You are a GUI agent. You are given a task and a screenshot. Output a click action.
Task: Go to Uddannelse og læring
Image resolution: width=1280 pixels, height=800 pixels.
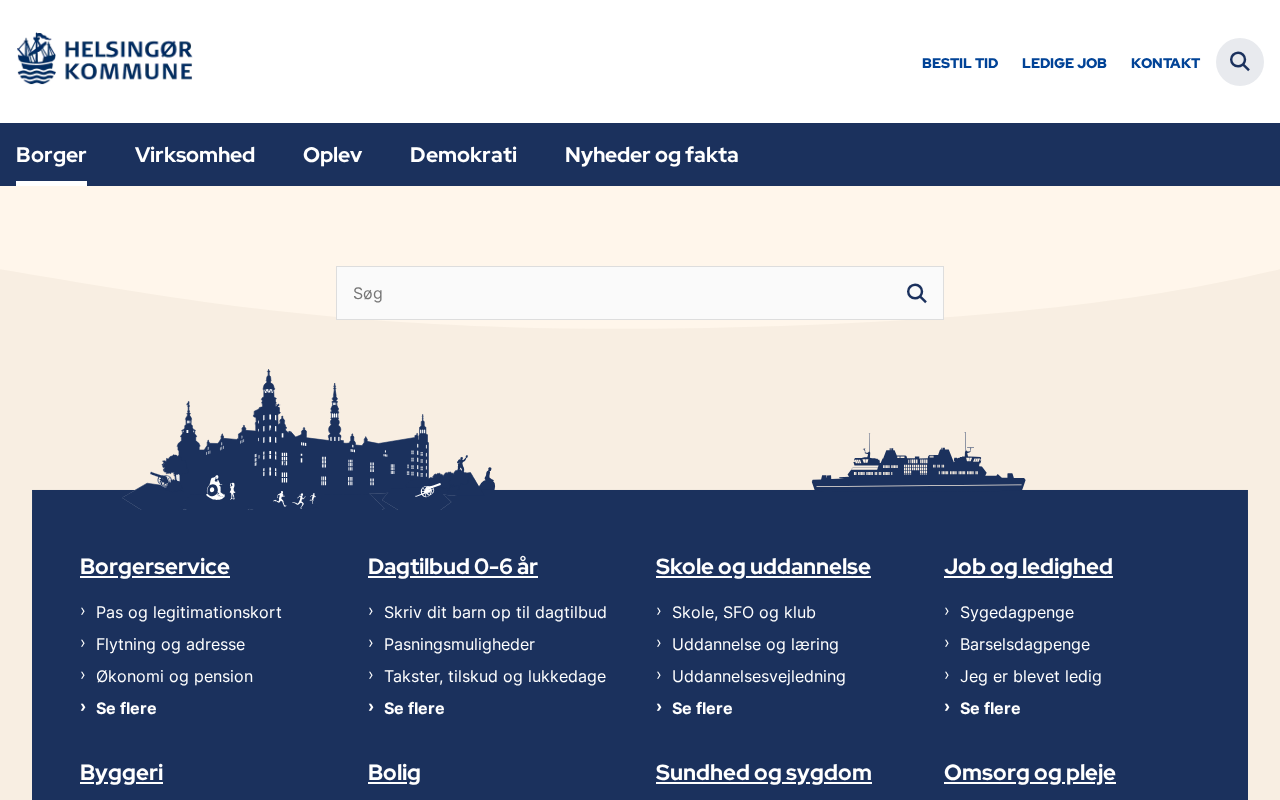point(755,644)
